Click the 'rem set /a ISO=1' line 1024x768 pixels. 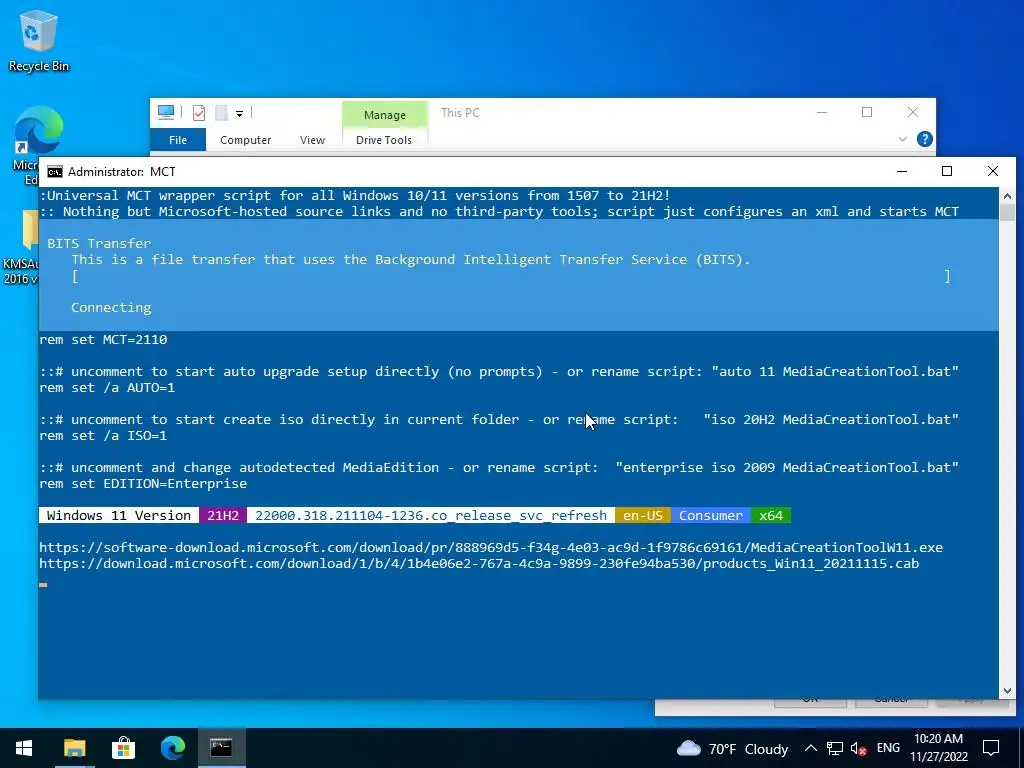pyautogui.click(x=103, y=436)
